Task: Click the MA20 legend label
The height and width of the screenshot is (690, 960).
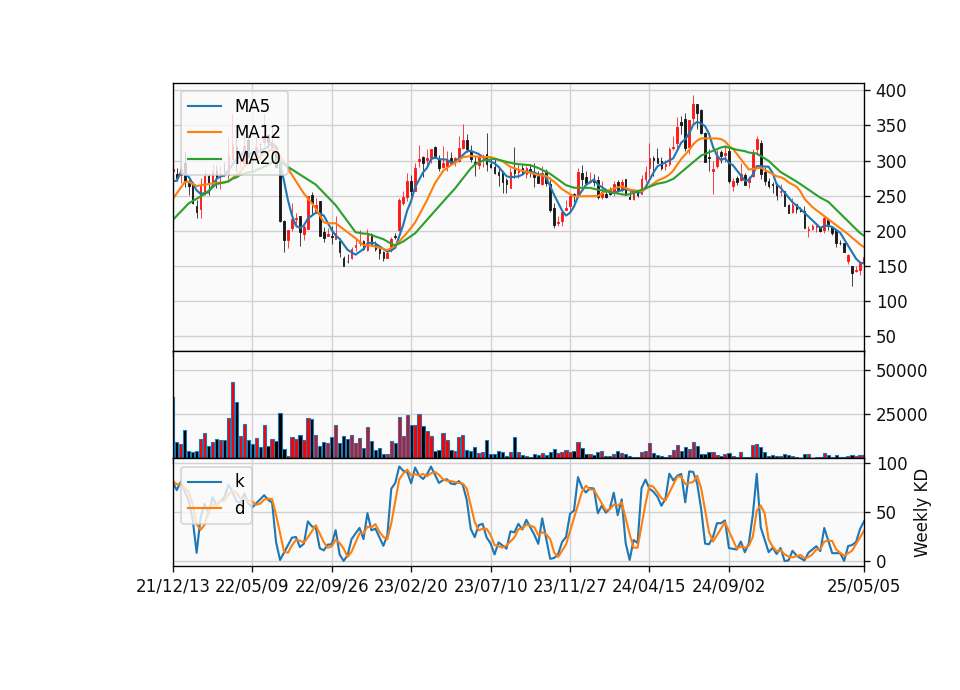Action: click(257, 158)
